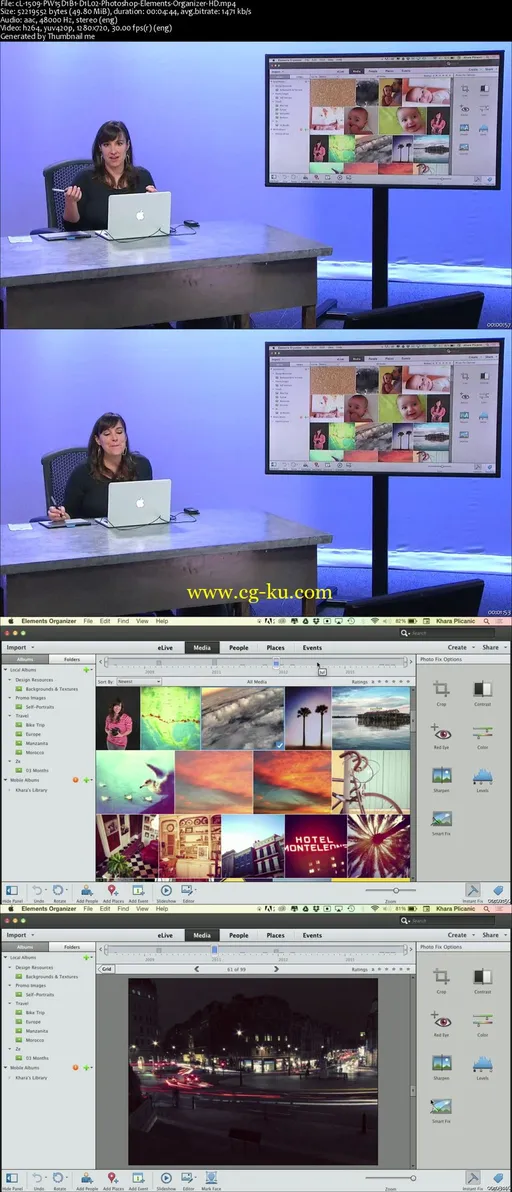
Task: Open Levels in the single-photo Organizer
Action: [482, 1066]
